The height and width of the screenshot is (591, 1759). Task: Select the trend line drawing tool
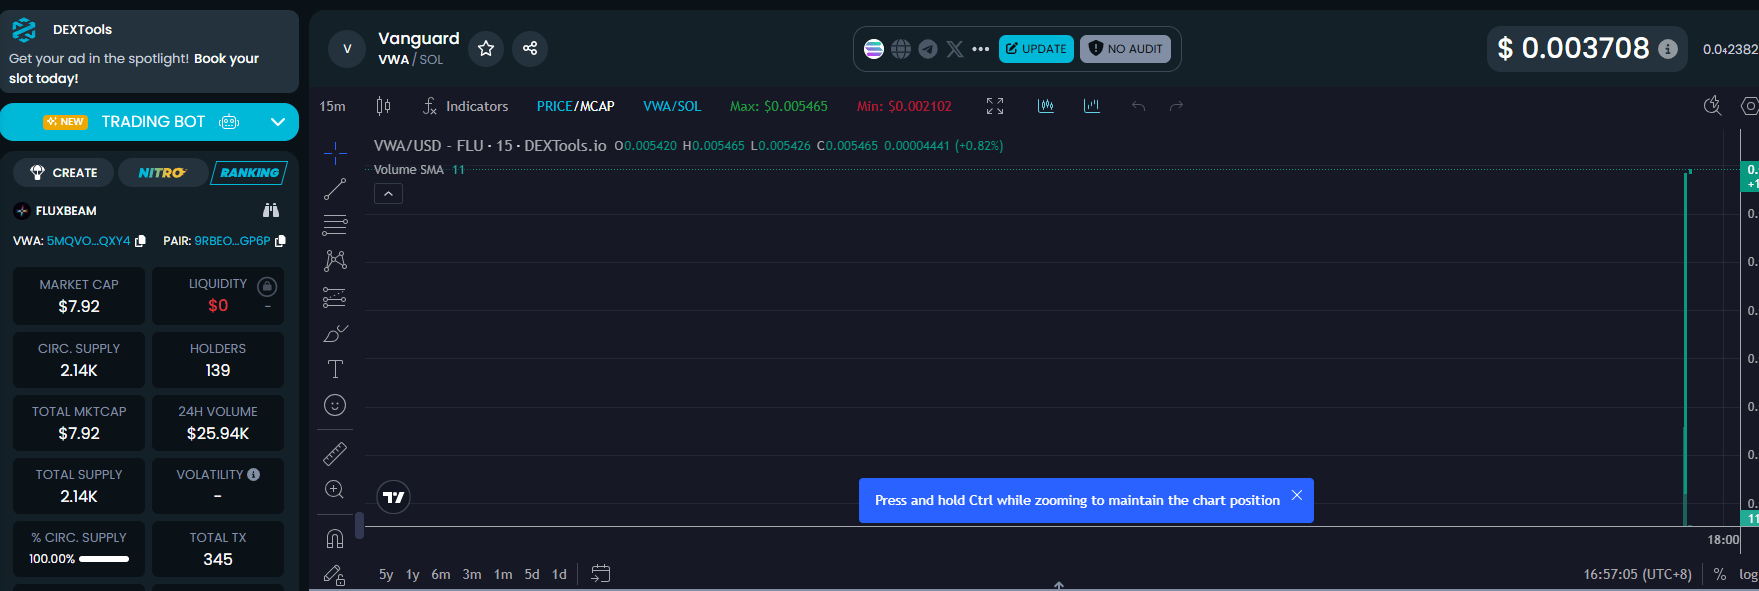[x=335, y=189]
